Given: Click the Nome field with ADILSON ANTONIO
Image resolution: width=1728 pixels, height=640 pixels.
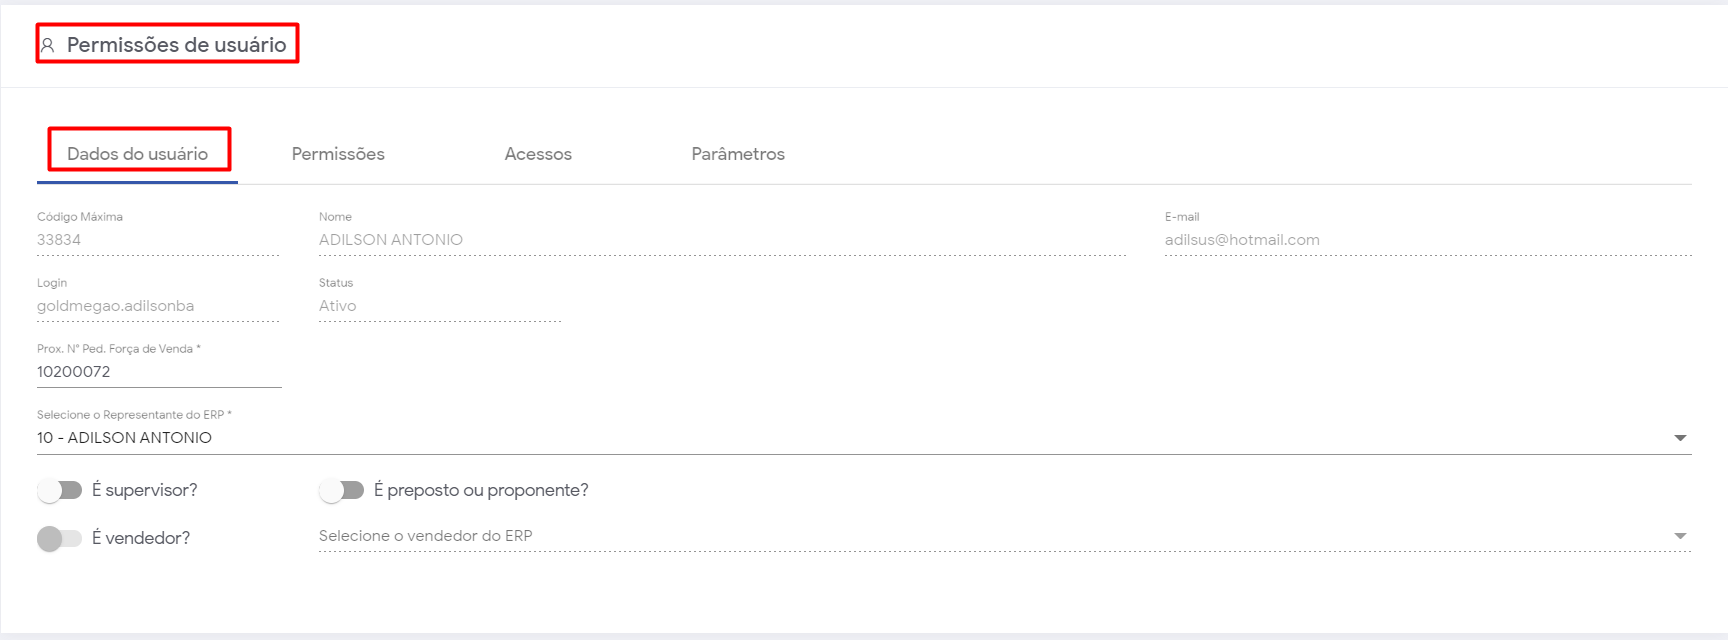Looking at the screenshot, I should point(720,240).
